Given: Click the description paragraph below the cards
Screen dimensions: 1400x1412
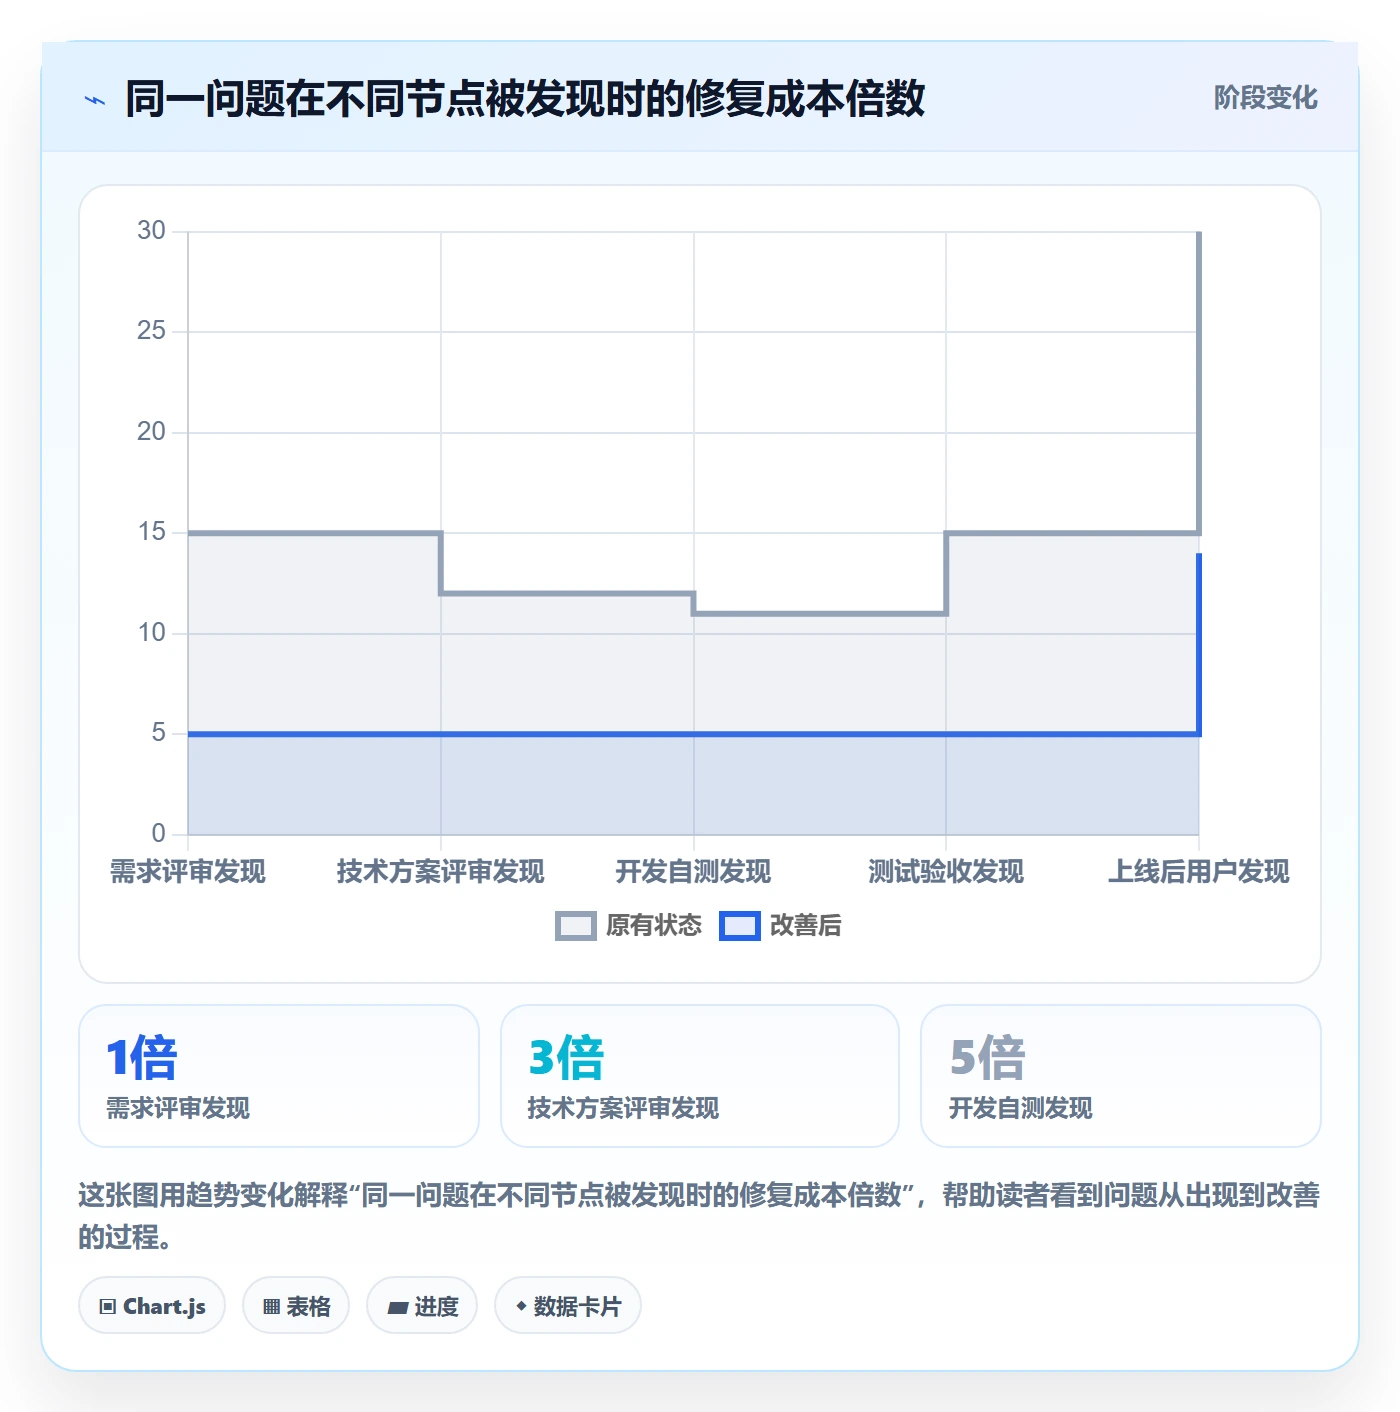Looking at the screenshot, I should click(699, 1216).
